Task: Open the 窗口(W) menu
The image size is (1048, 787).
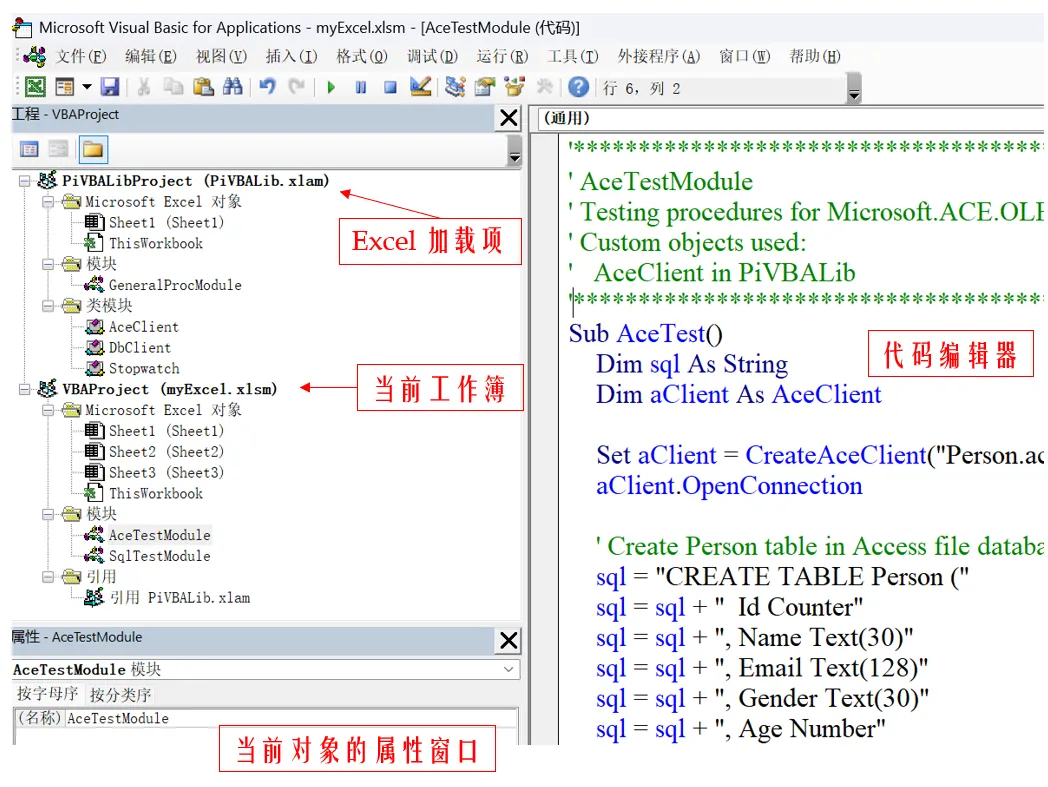Action: [745, 57]
